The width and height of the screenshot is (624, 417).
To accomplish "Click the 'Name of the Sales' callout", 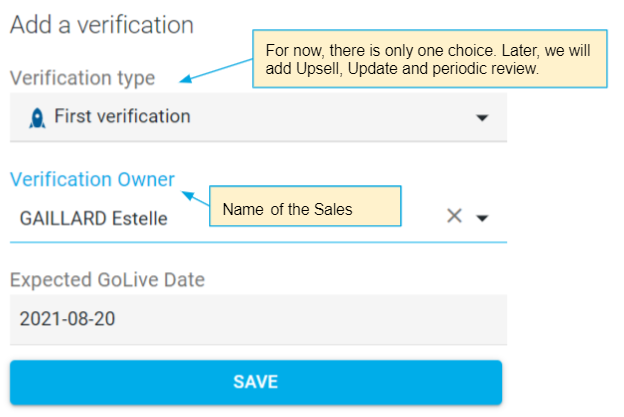I will (300, 209).
